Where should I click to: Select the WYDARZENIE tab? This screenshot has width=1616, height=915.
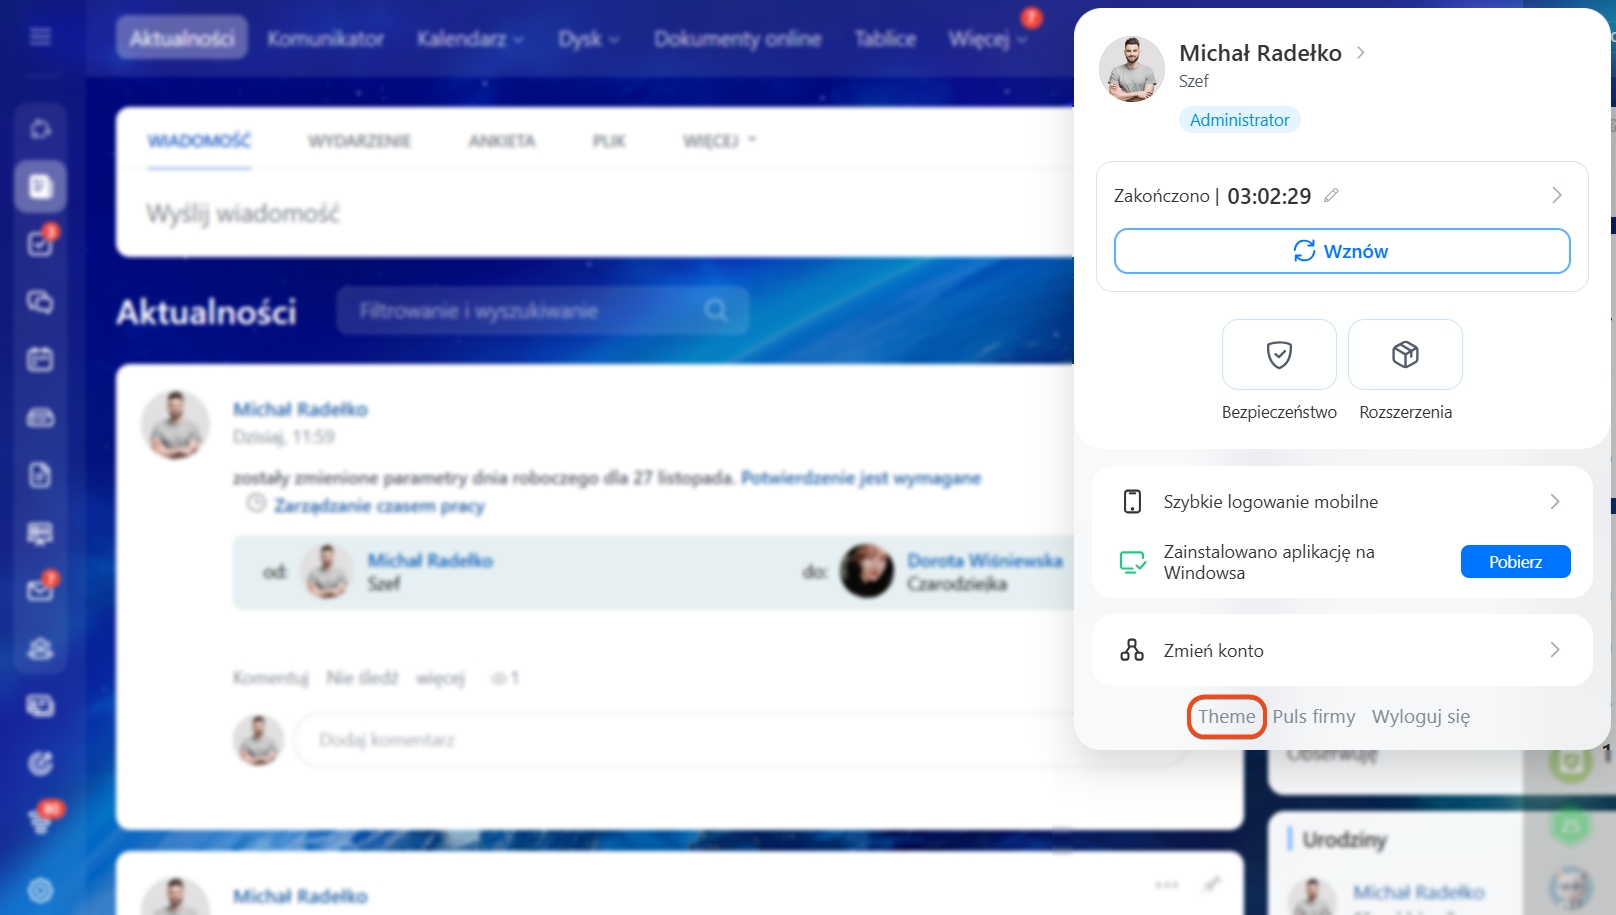[359, 141]
